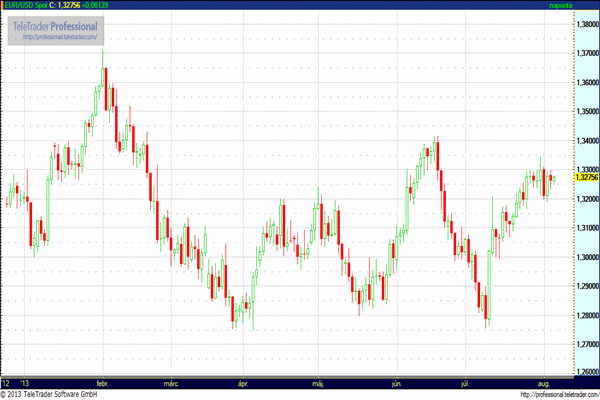The width and height of the screenshot is (600, 400).
Task: Click the júl. month marker on time axis
Action: (x=465, y=384)
